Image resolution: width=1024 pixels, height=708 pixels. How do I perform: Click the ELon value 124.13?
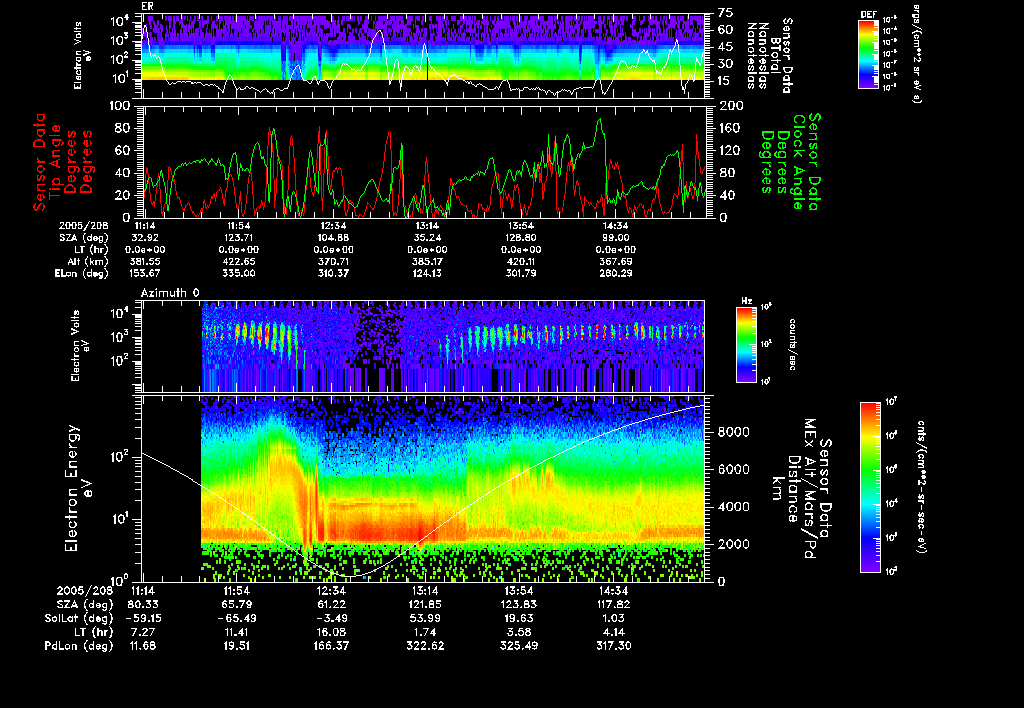[x=427, y=273]
